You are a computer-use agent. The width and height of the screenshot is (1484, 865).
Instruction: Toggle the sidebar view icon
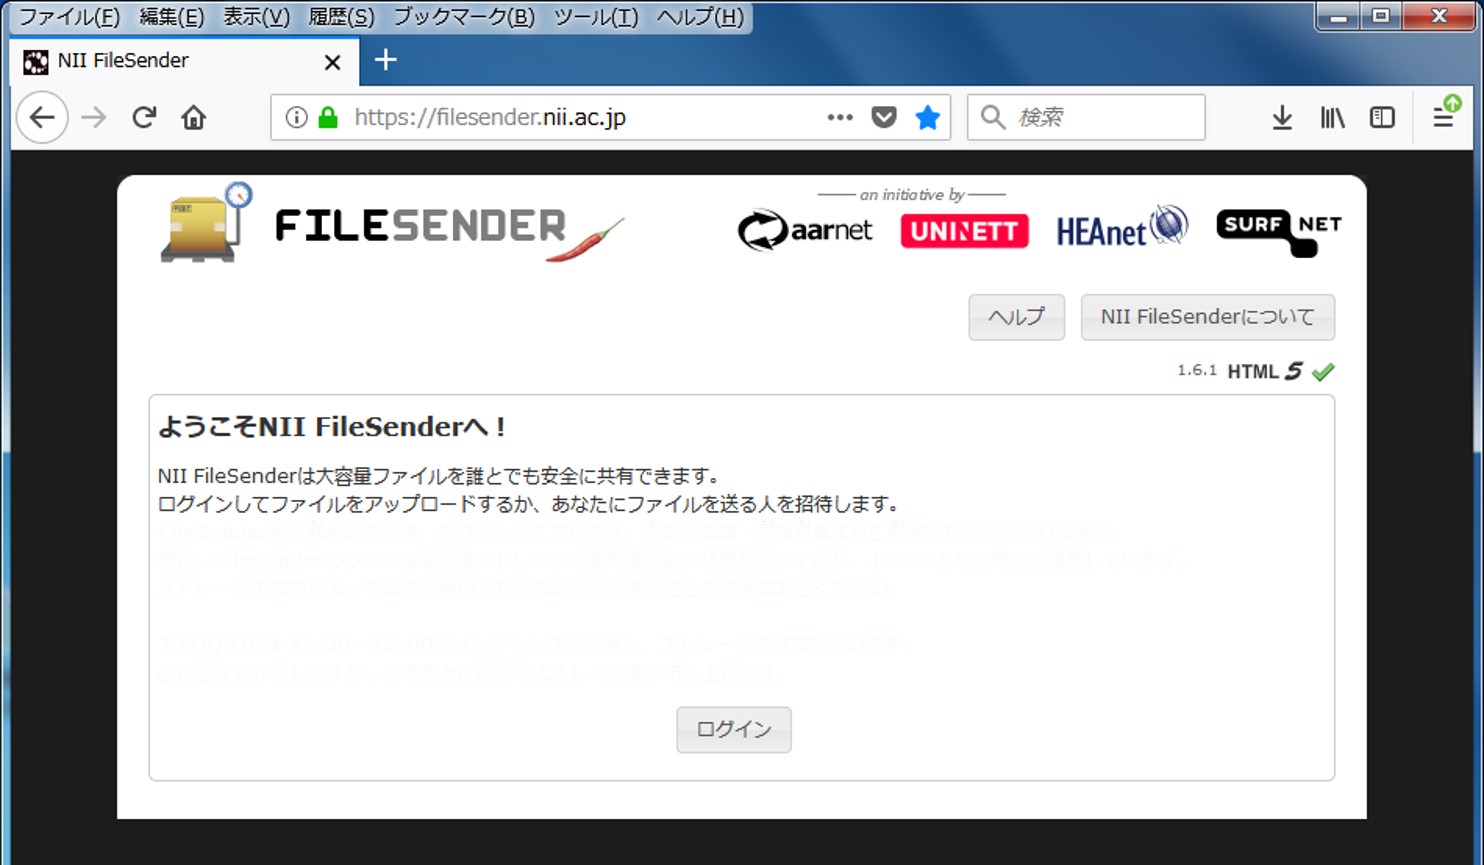tap(1382, 118)
